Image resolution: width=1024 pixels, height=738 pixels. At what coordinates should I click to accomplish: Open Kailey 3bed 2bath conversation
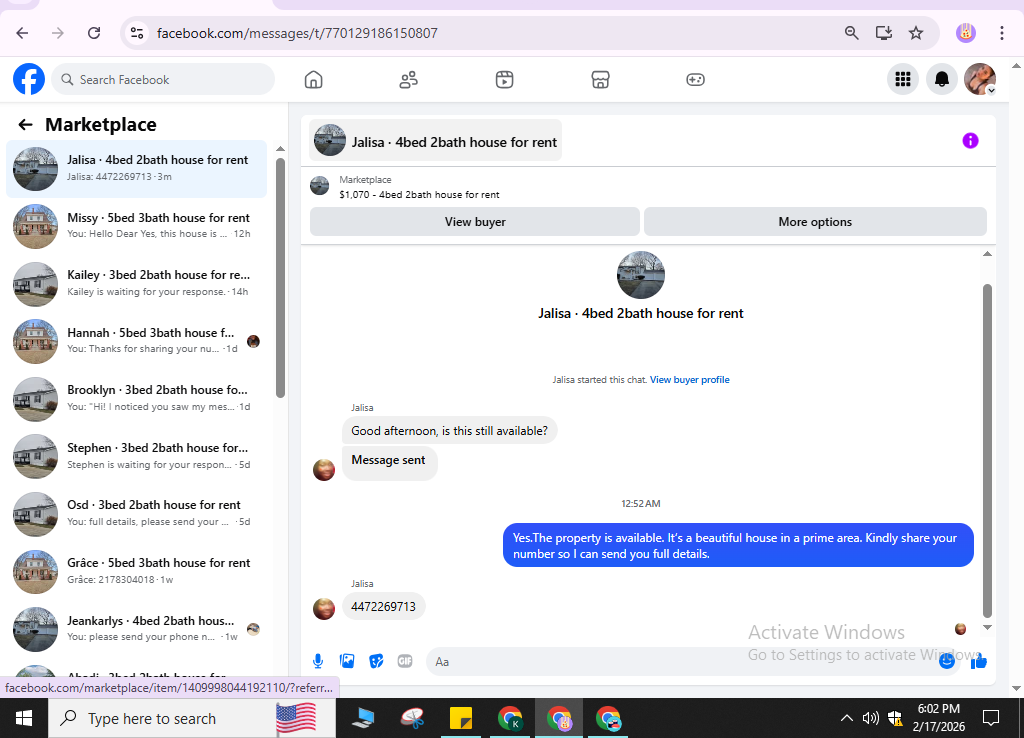pyautogui.click(x=136, y=283)
